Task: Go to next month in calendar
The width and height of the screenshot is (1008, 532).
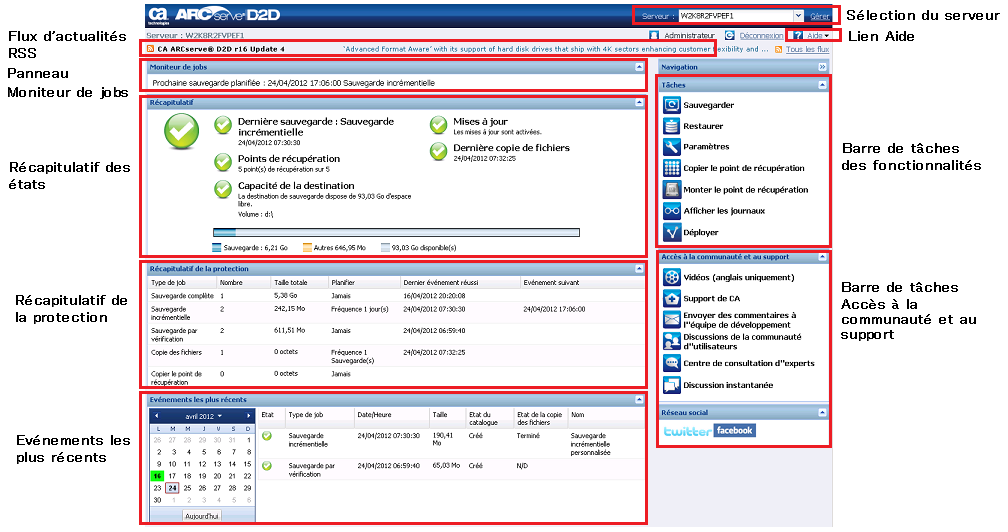Action: click(x=249, y=416)
